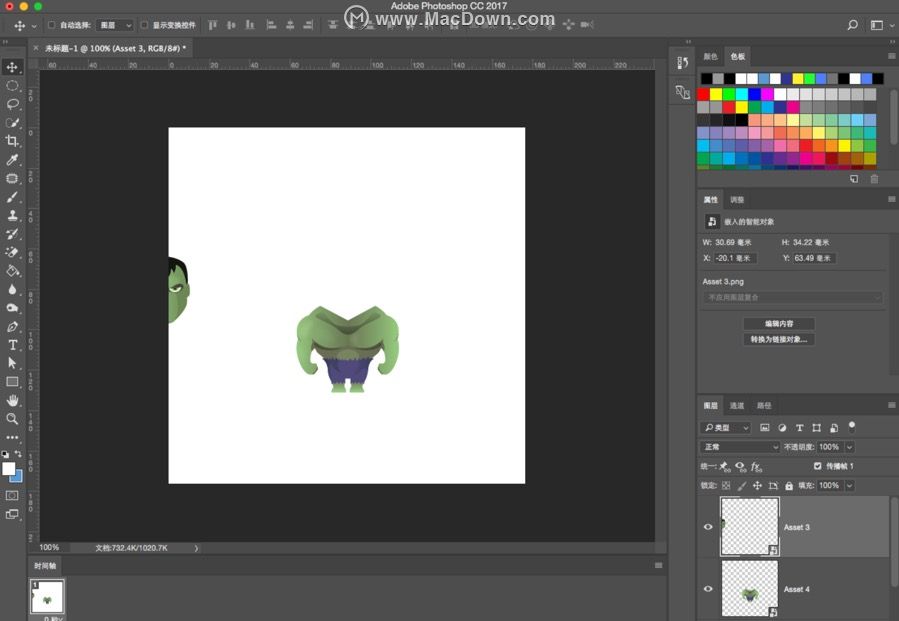Open the Layers panel flyout menu
Viewport: 899px width, 621px height.
(x=891, y=405)
